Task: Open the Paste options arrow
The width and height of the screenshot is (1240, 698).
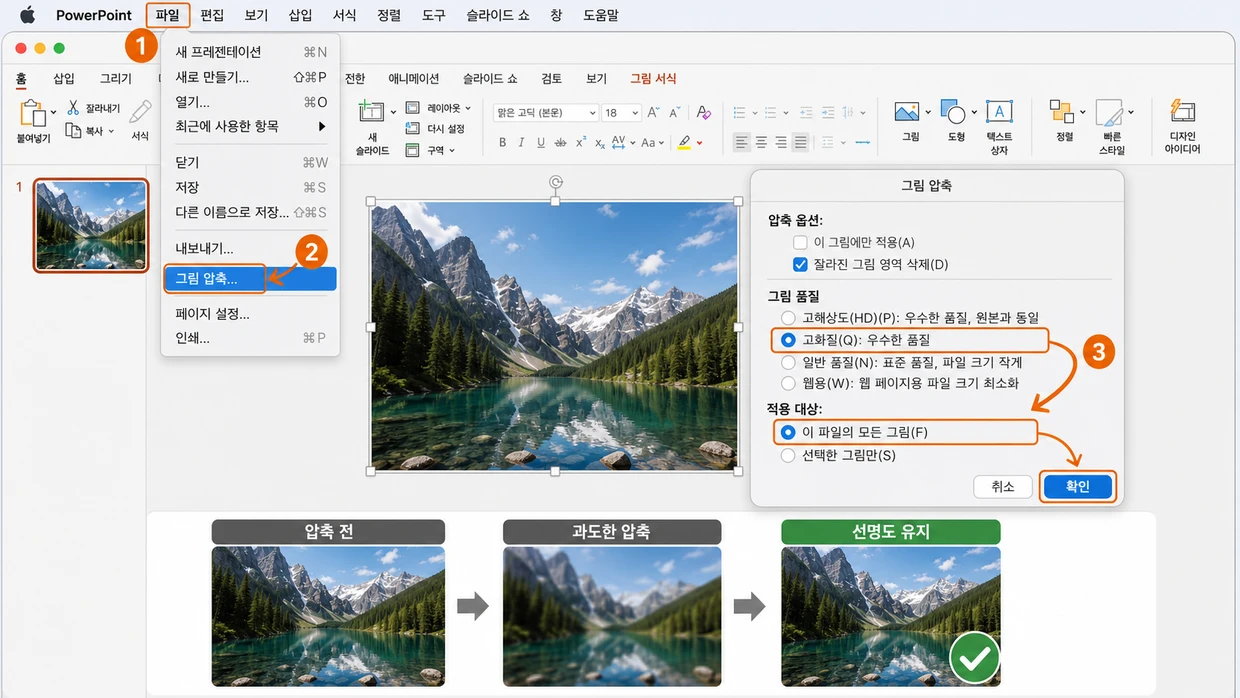Action: click(53, 112)
